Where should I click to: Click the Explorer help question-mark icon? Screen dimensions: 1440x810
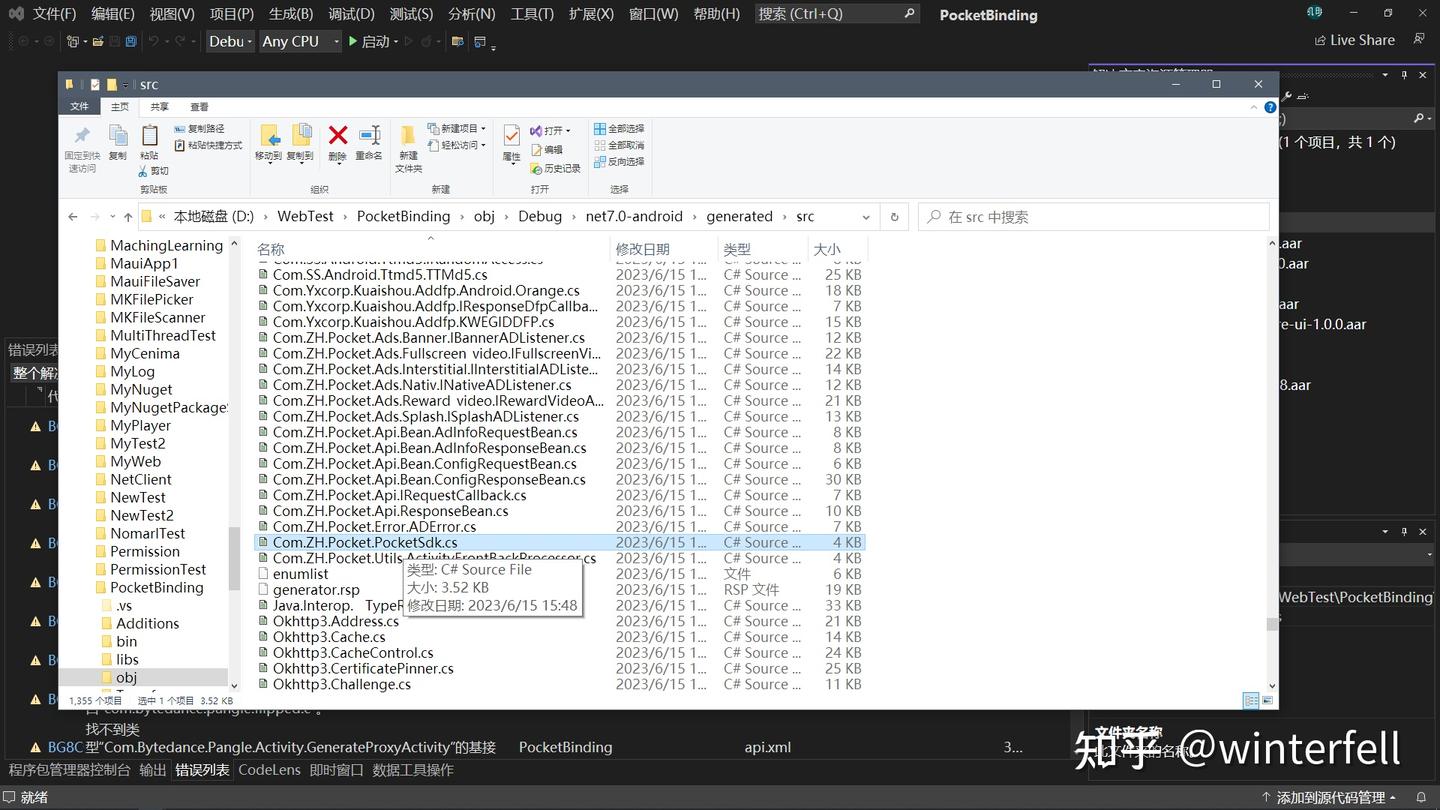click(1270, 107)
